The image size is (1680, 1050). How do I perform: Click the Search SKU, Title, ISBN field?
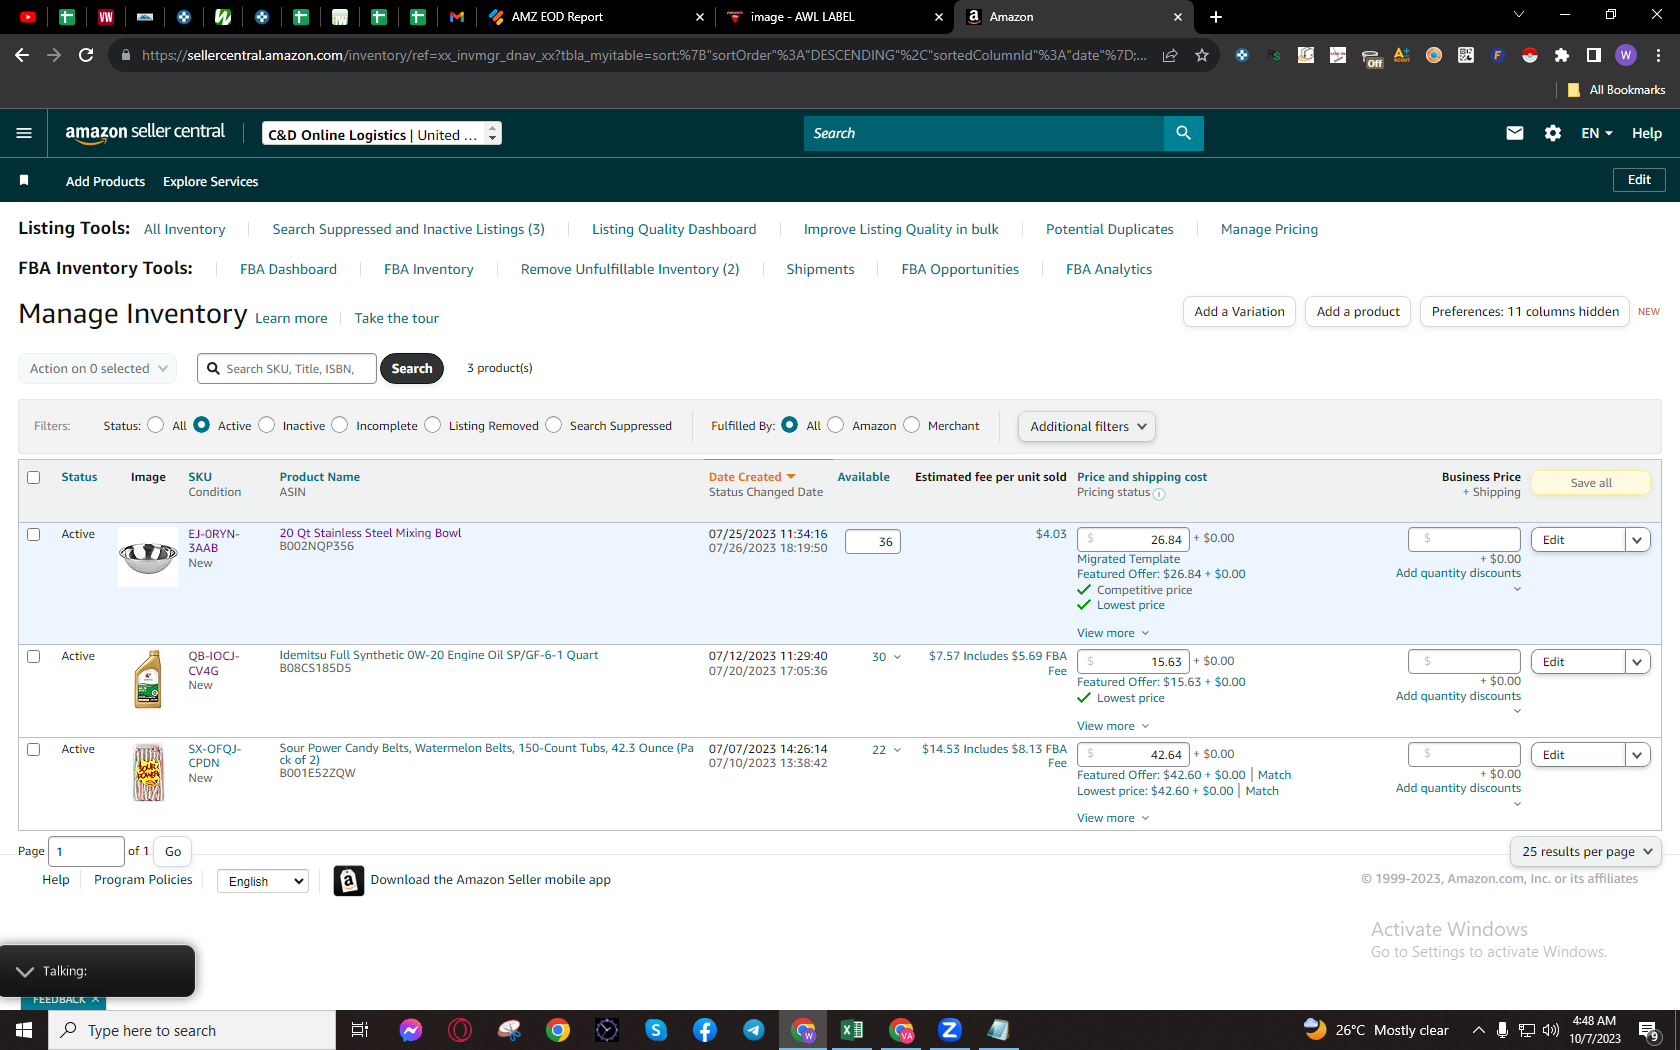tap(287, 368)
